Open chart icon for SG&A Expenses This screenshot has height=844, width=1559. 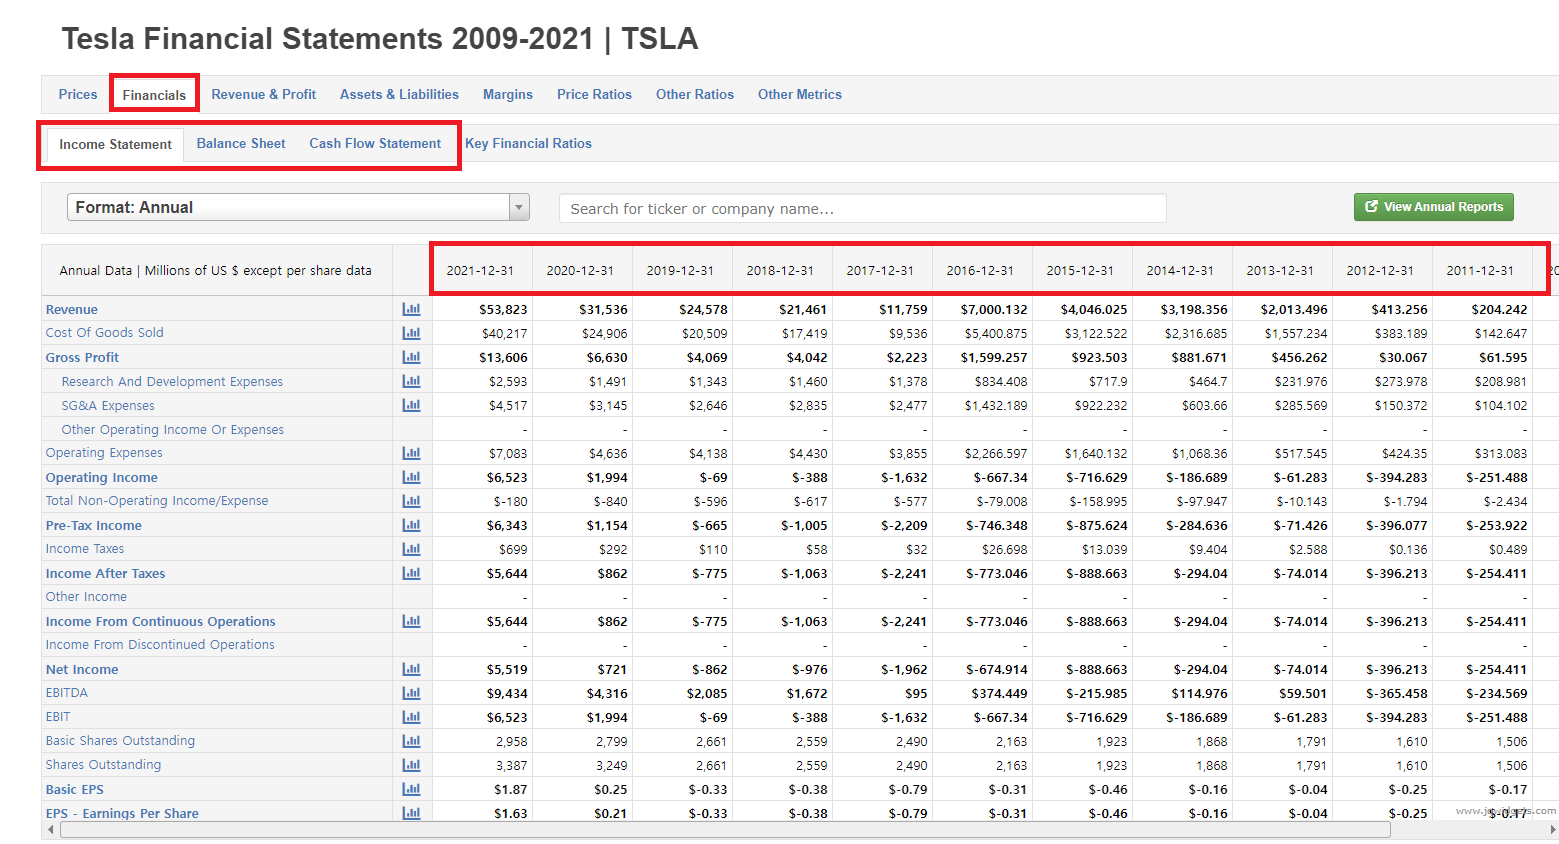tap(411, 405)
